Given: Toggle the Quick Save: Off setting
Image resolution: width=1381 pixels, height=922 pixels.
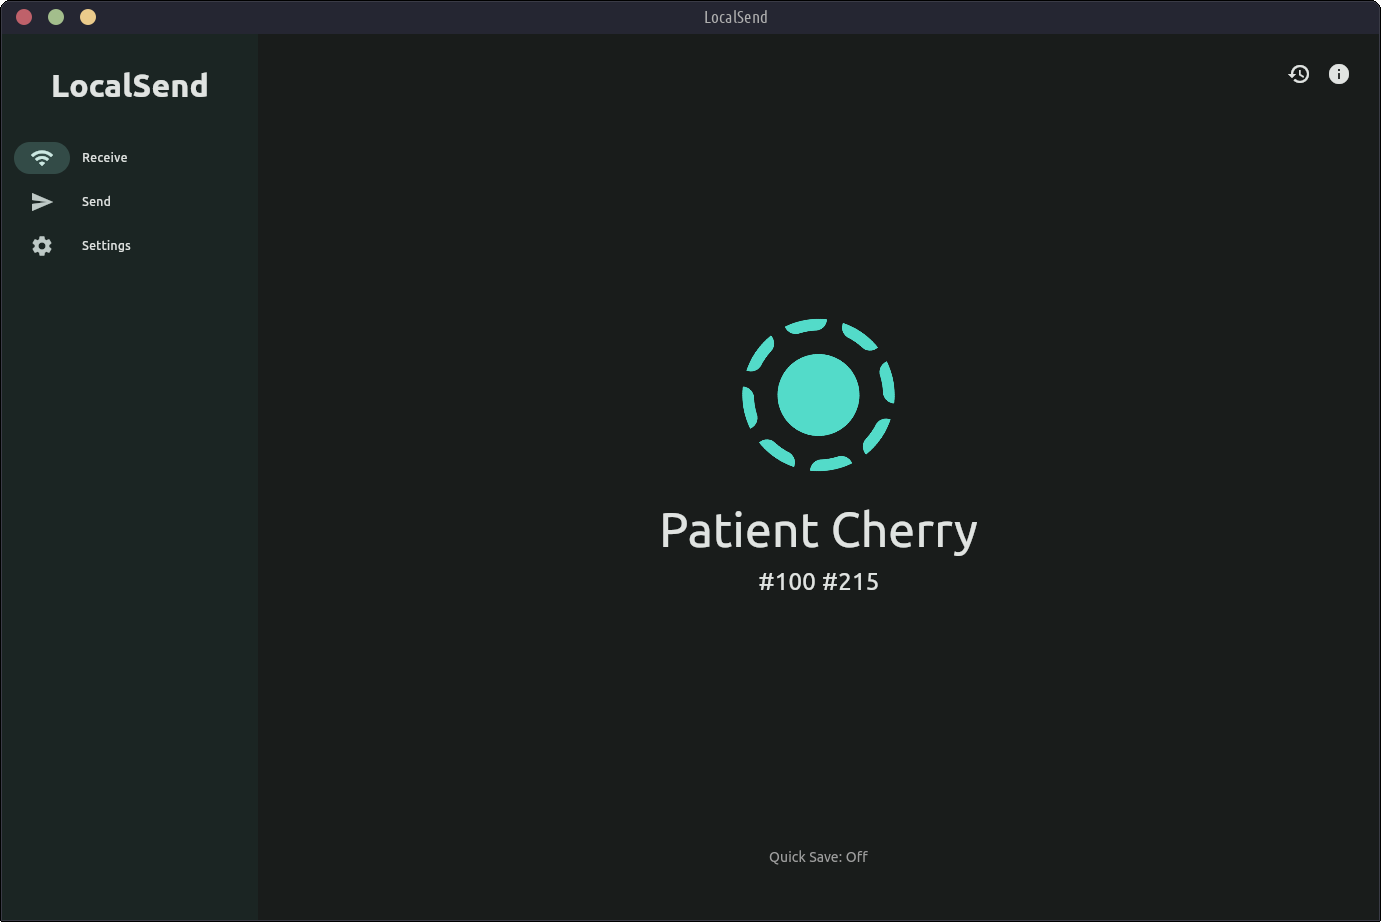Looking at the screenshot, I should [818, 857].
